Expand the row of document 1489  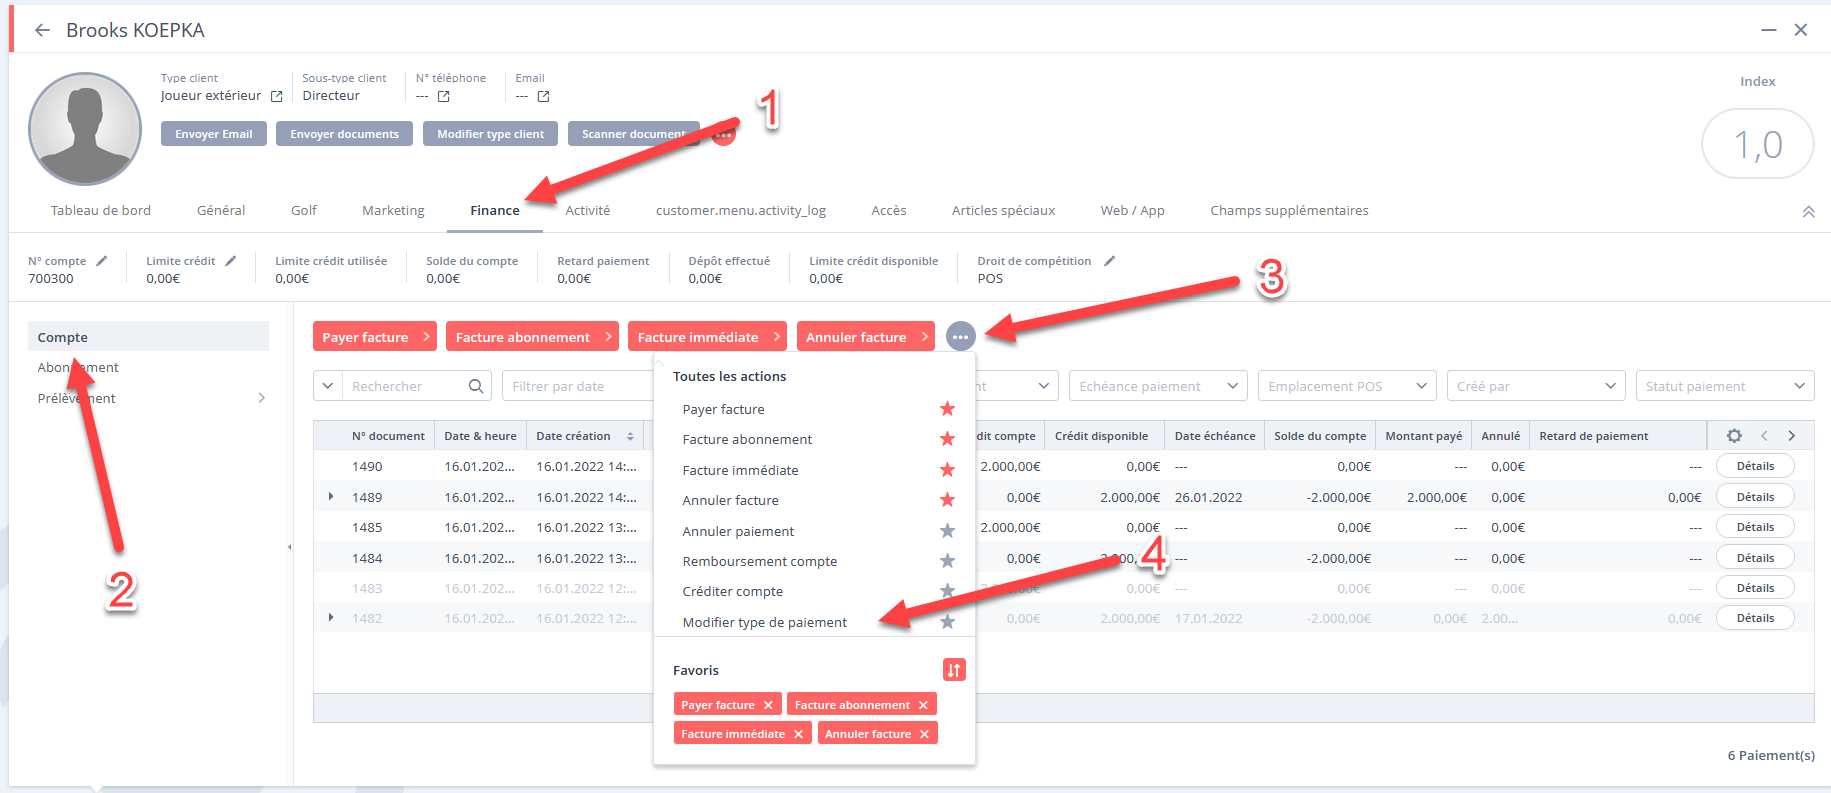[331, 496]
